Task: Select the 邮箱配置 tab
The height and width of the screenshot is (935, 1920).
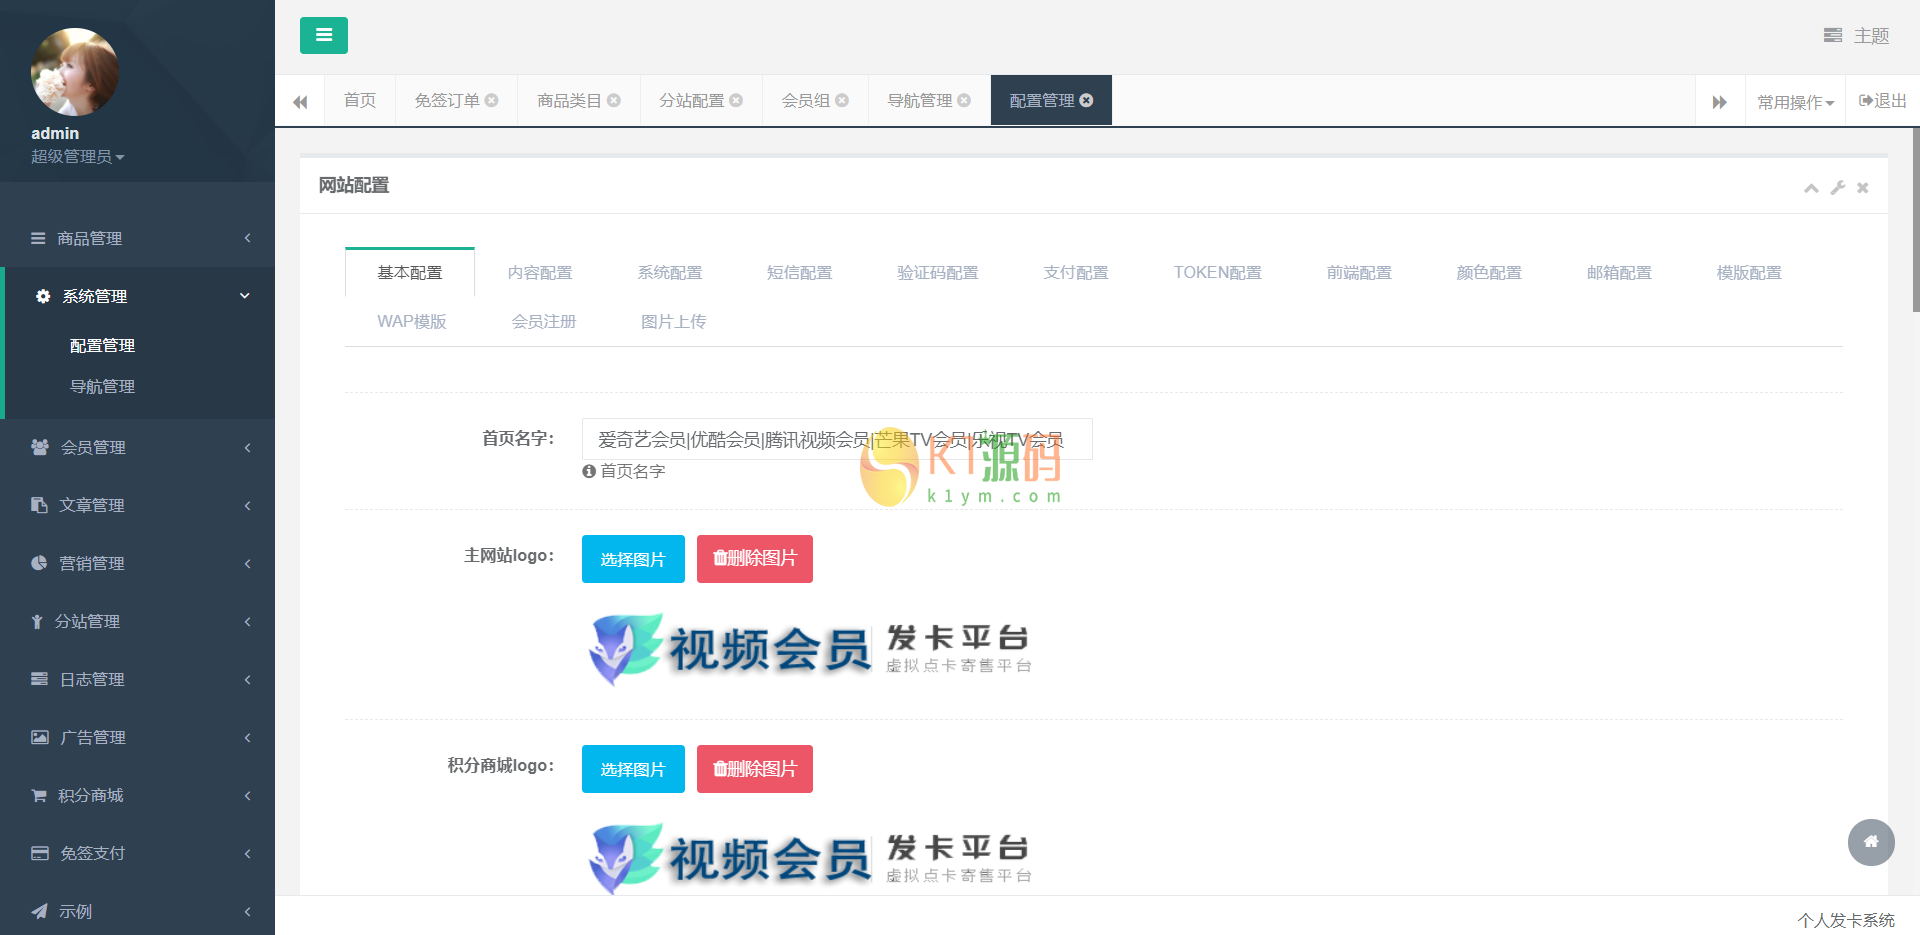Action: click(x=1619, y=272)
